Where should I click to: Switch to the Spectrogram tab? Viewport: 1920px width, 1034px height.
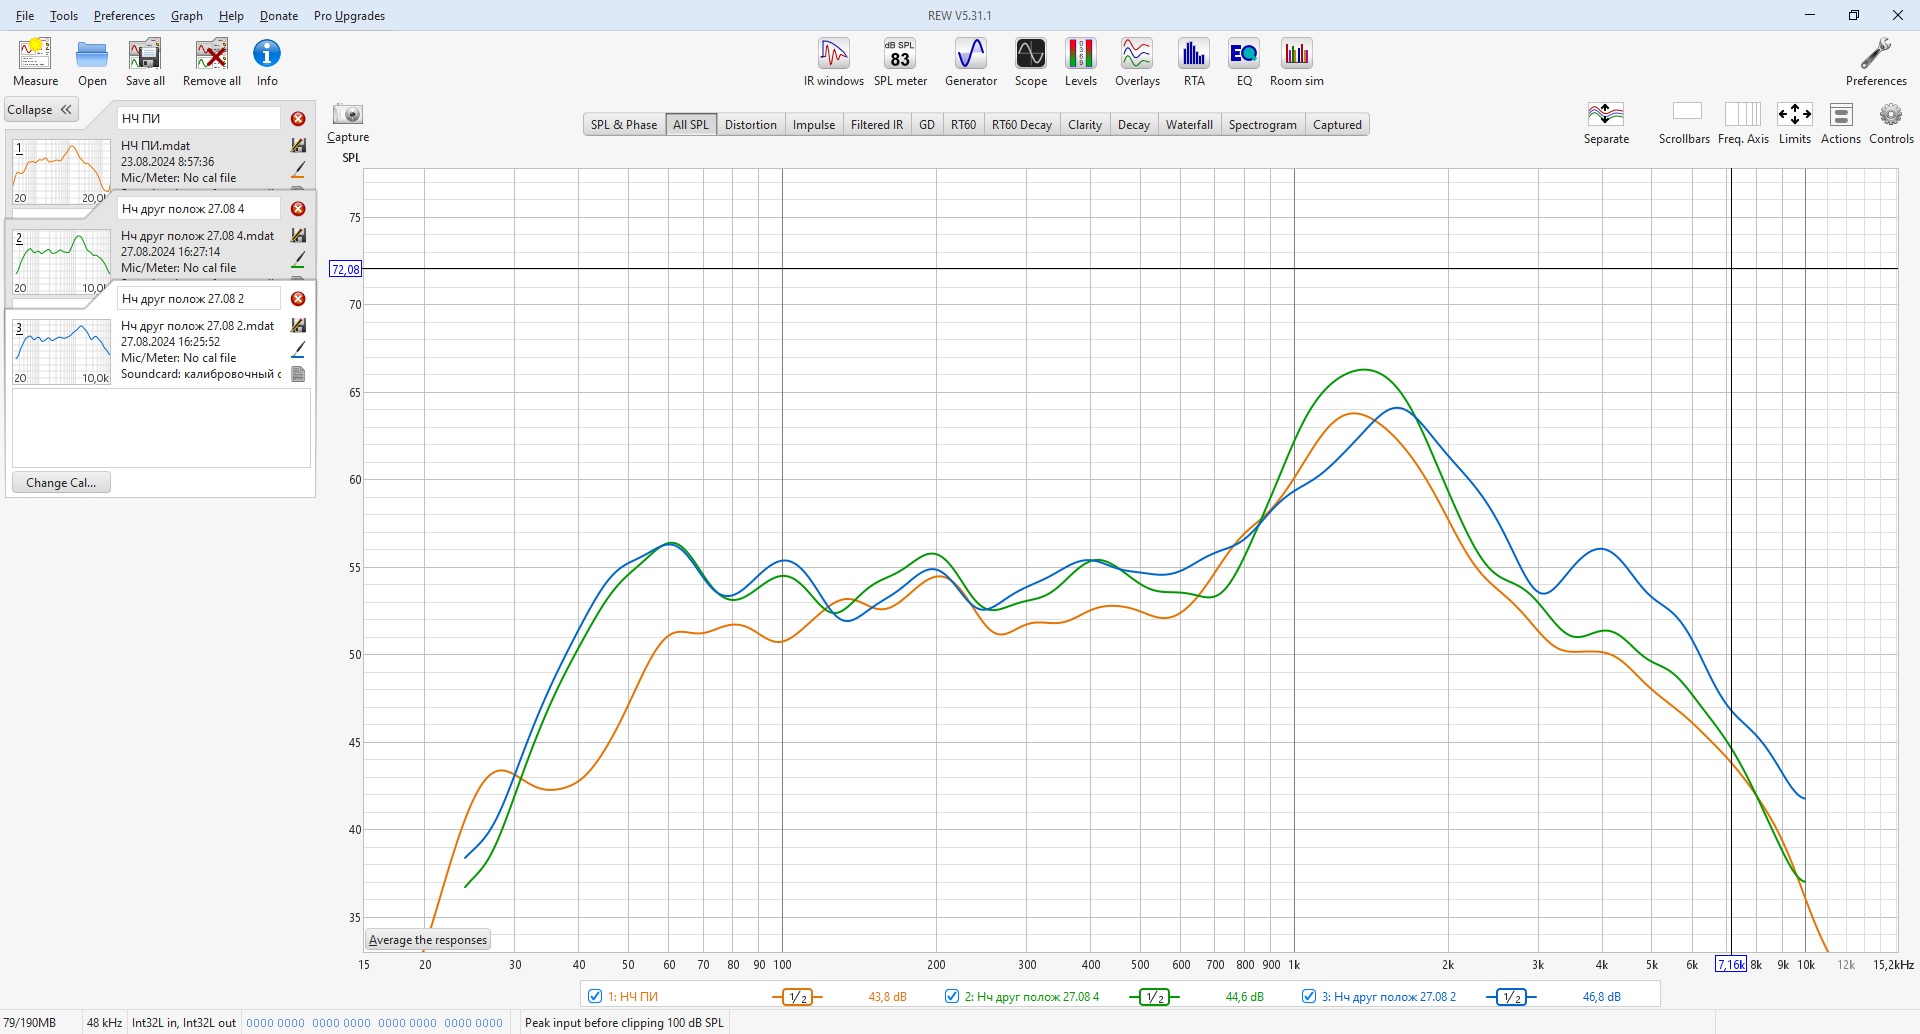1262,125
